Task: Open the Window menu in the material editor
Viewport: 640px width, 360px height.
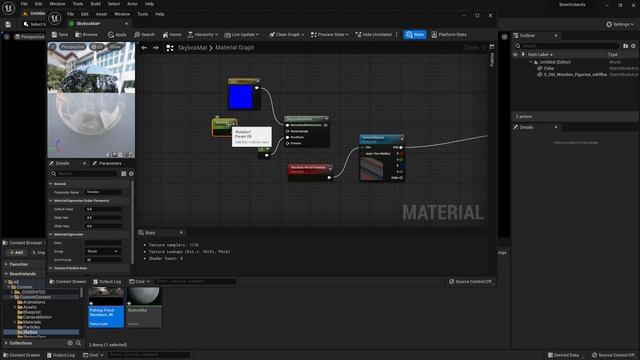Action: (122, 14)
